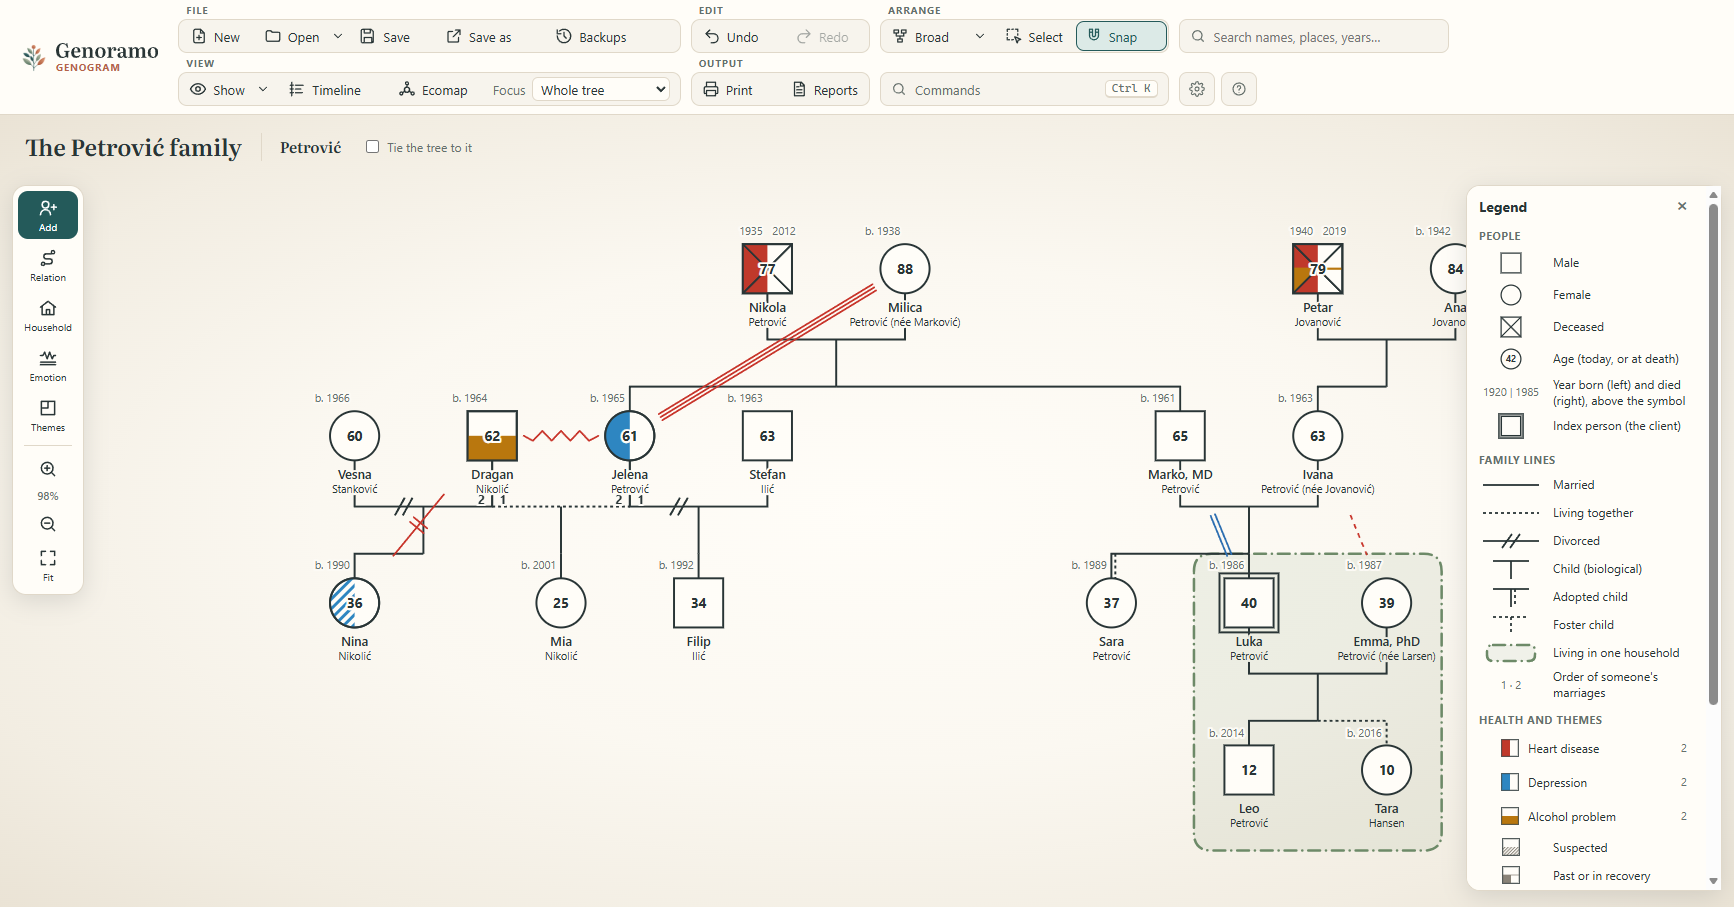Open the help question mark icon
The width and height of the screenshot is (1734, 907).
[1239, 89]
